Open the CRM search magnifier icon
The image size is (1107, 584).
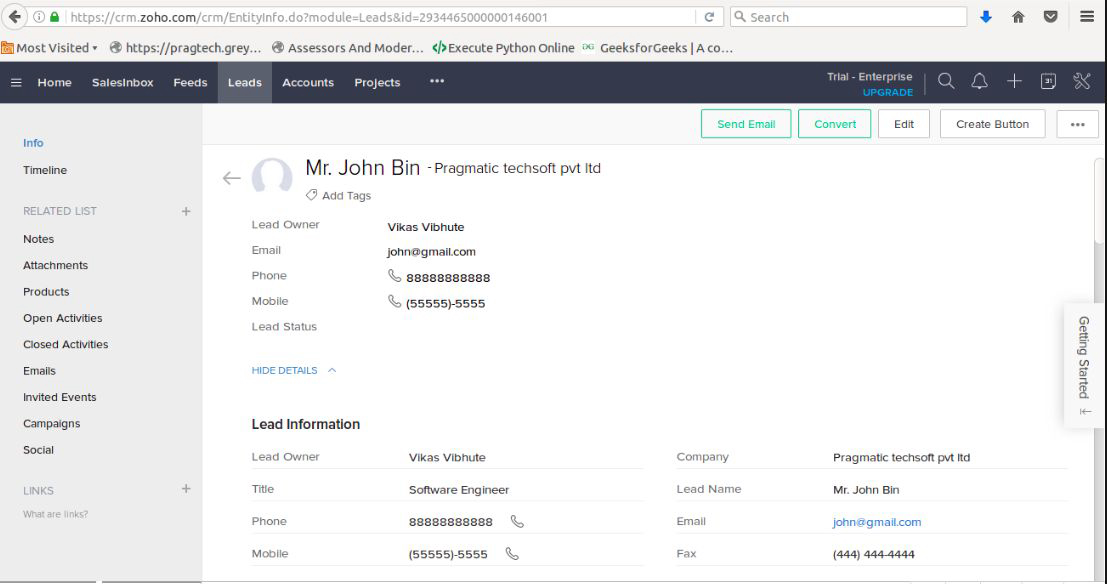click(946, 81)
